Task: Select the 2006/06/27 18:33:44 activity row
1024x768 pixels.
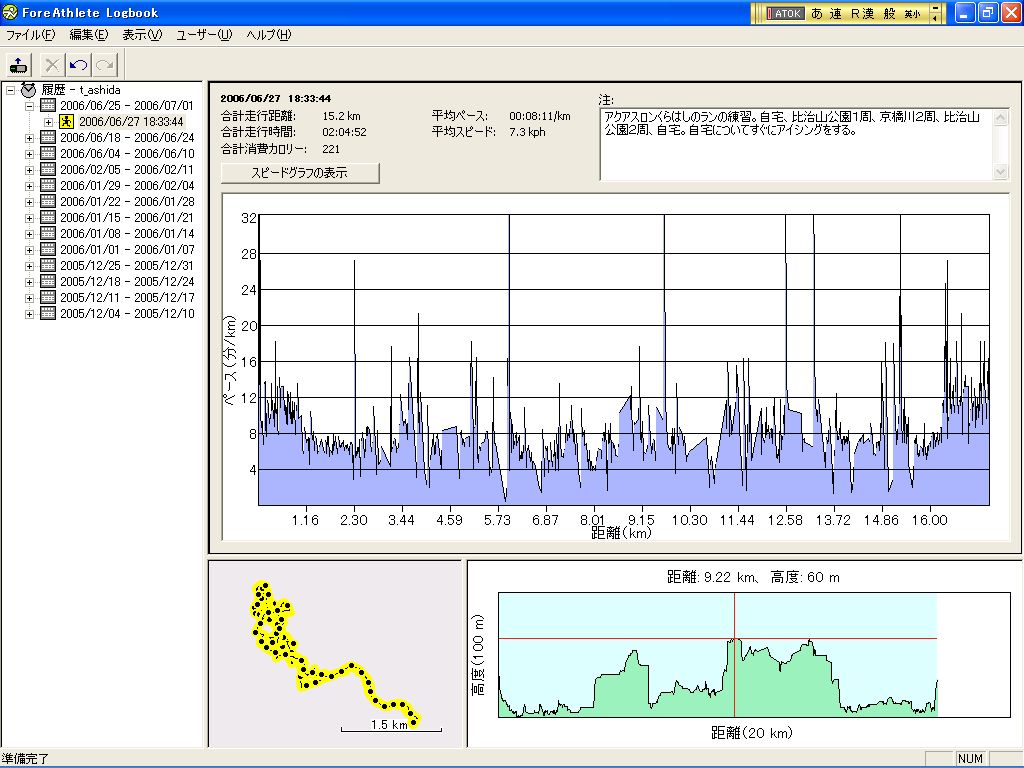Action: (x=131, y=121)
